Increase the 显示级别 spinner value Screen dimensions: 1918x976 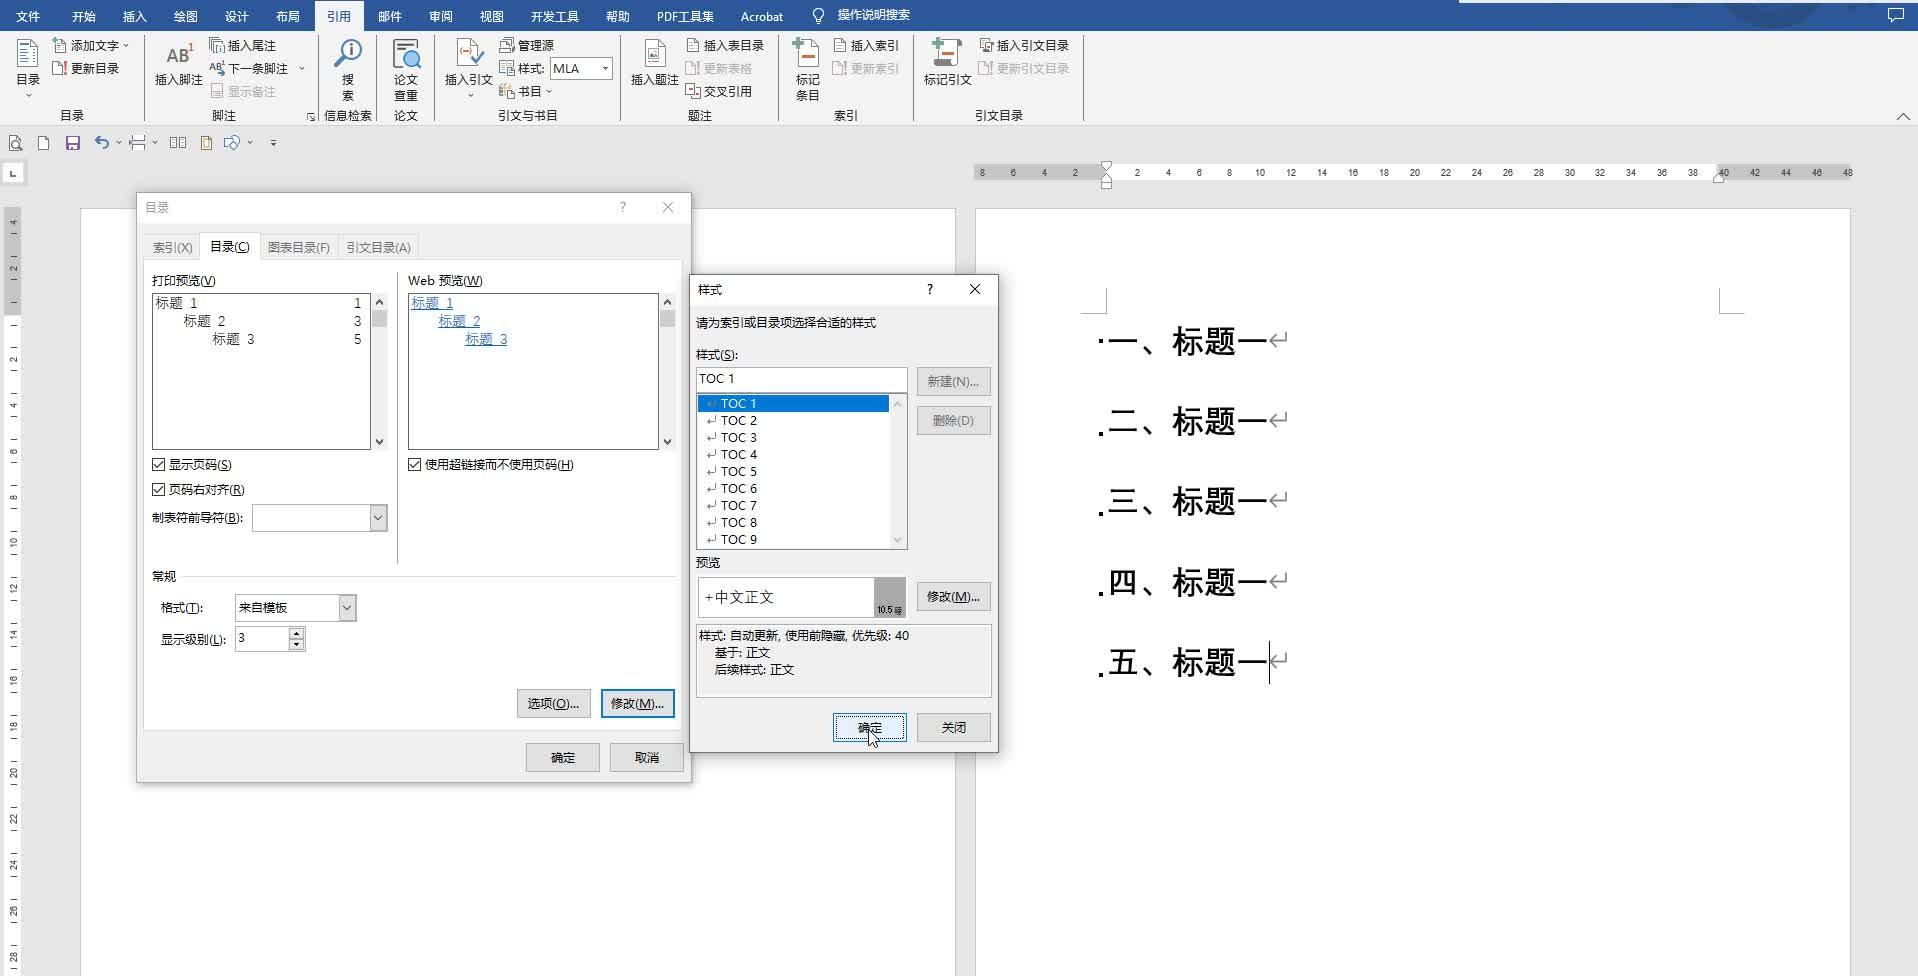click(296, 633)
